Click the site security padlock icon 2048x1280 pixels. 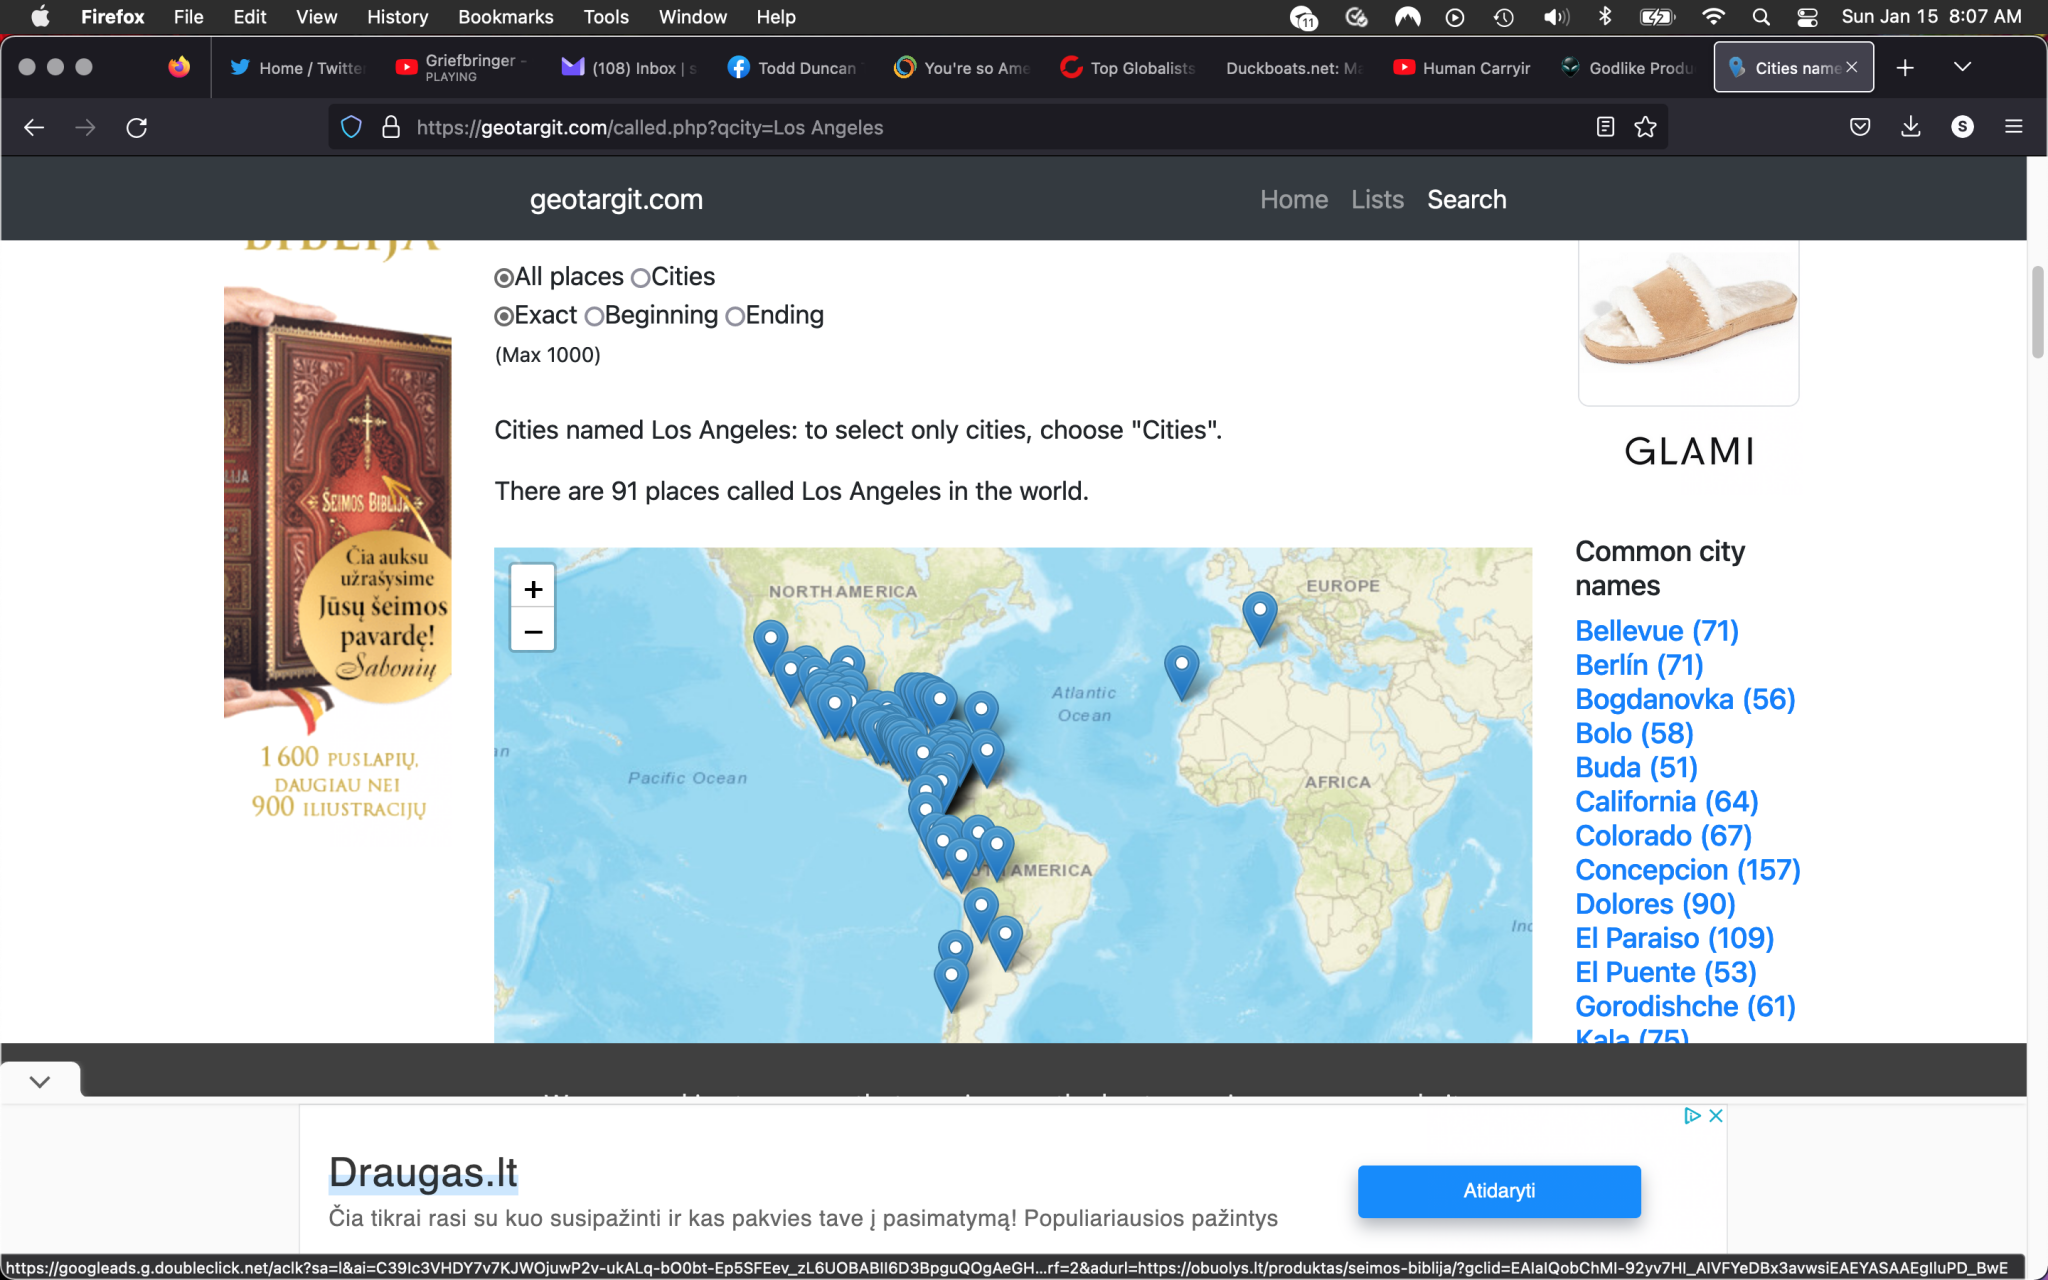(x=391, y=127)
